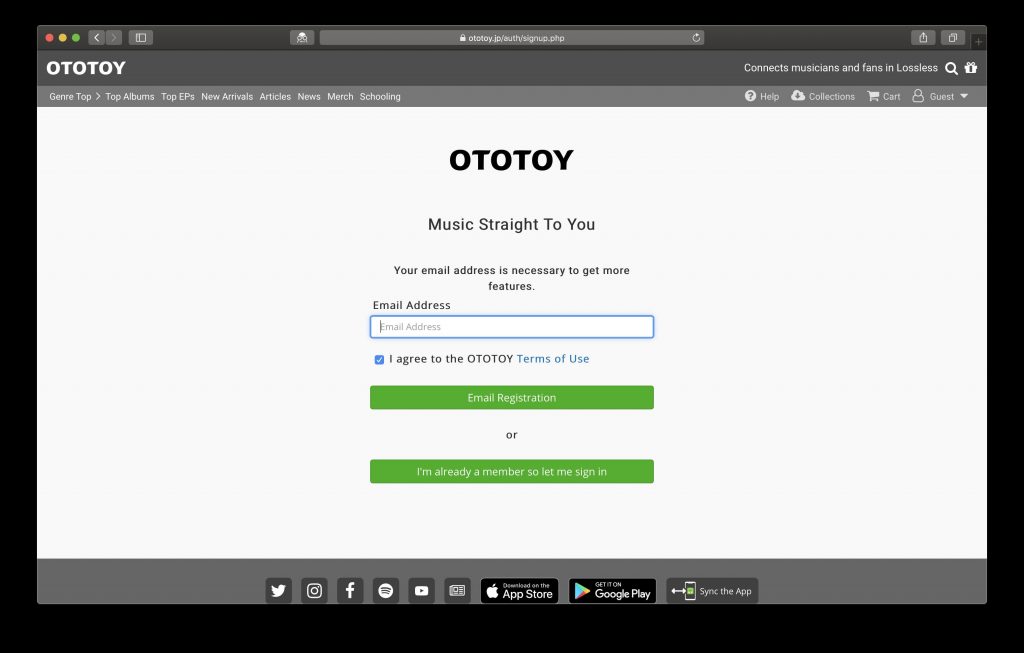Click the gift icon in header

(x=971, y=68)
